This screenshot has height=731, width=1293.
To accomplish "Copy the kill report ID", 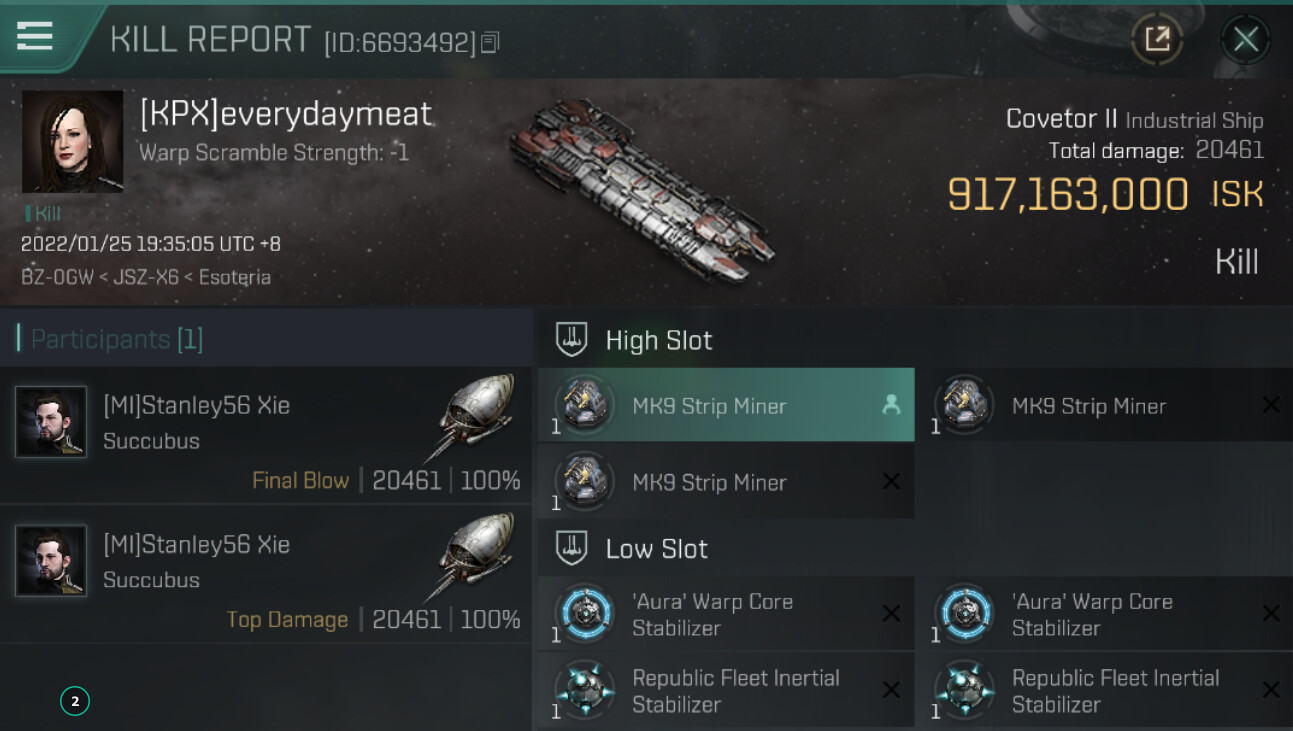I will coord(490,42).
